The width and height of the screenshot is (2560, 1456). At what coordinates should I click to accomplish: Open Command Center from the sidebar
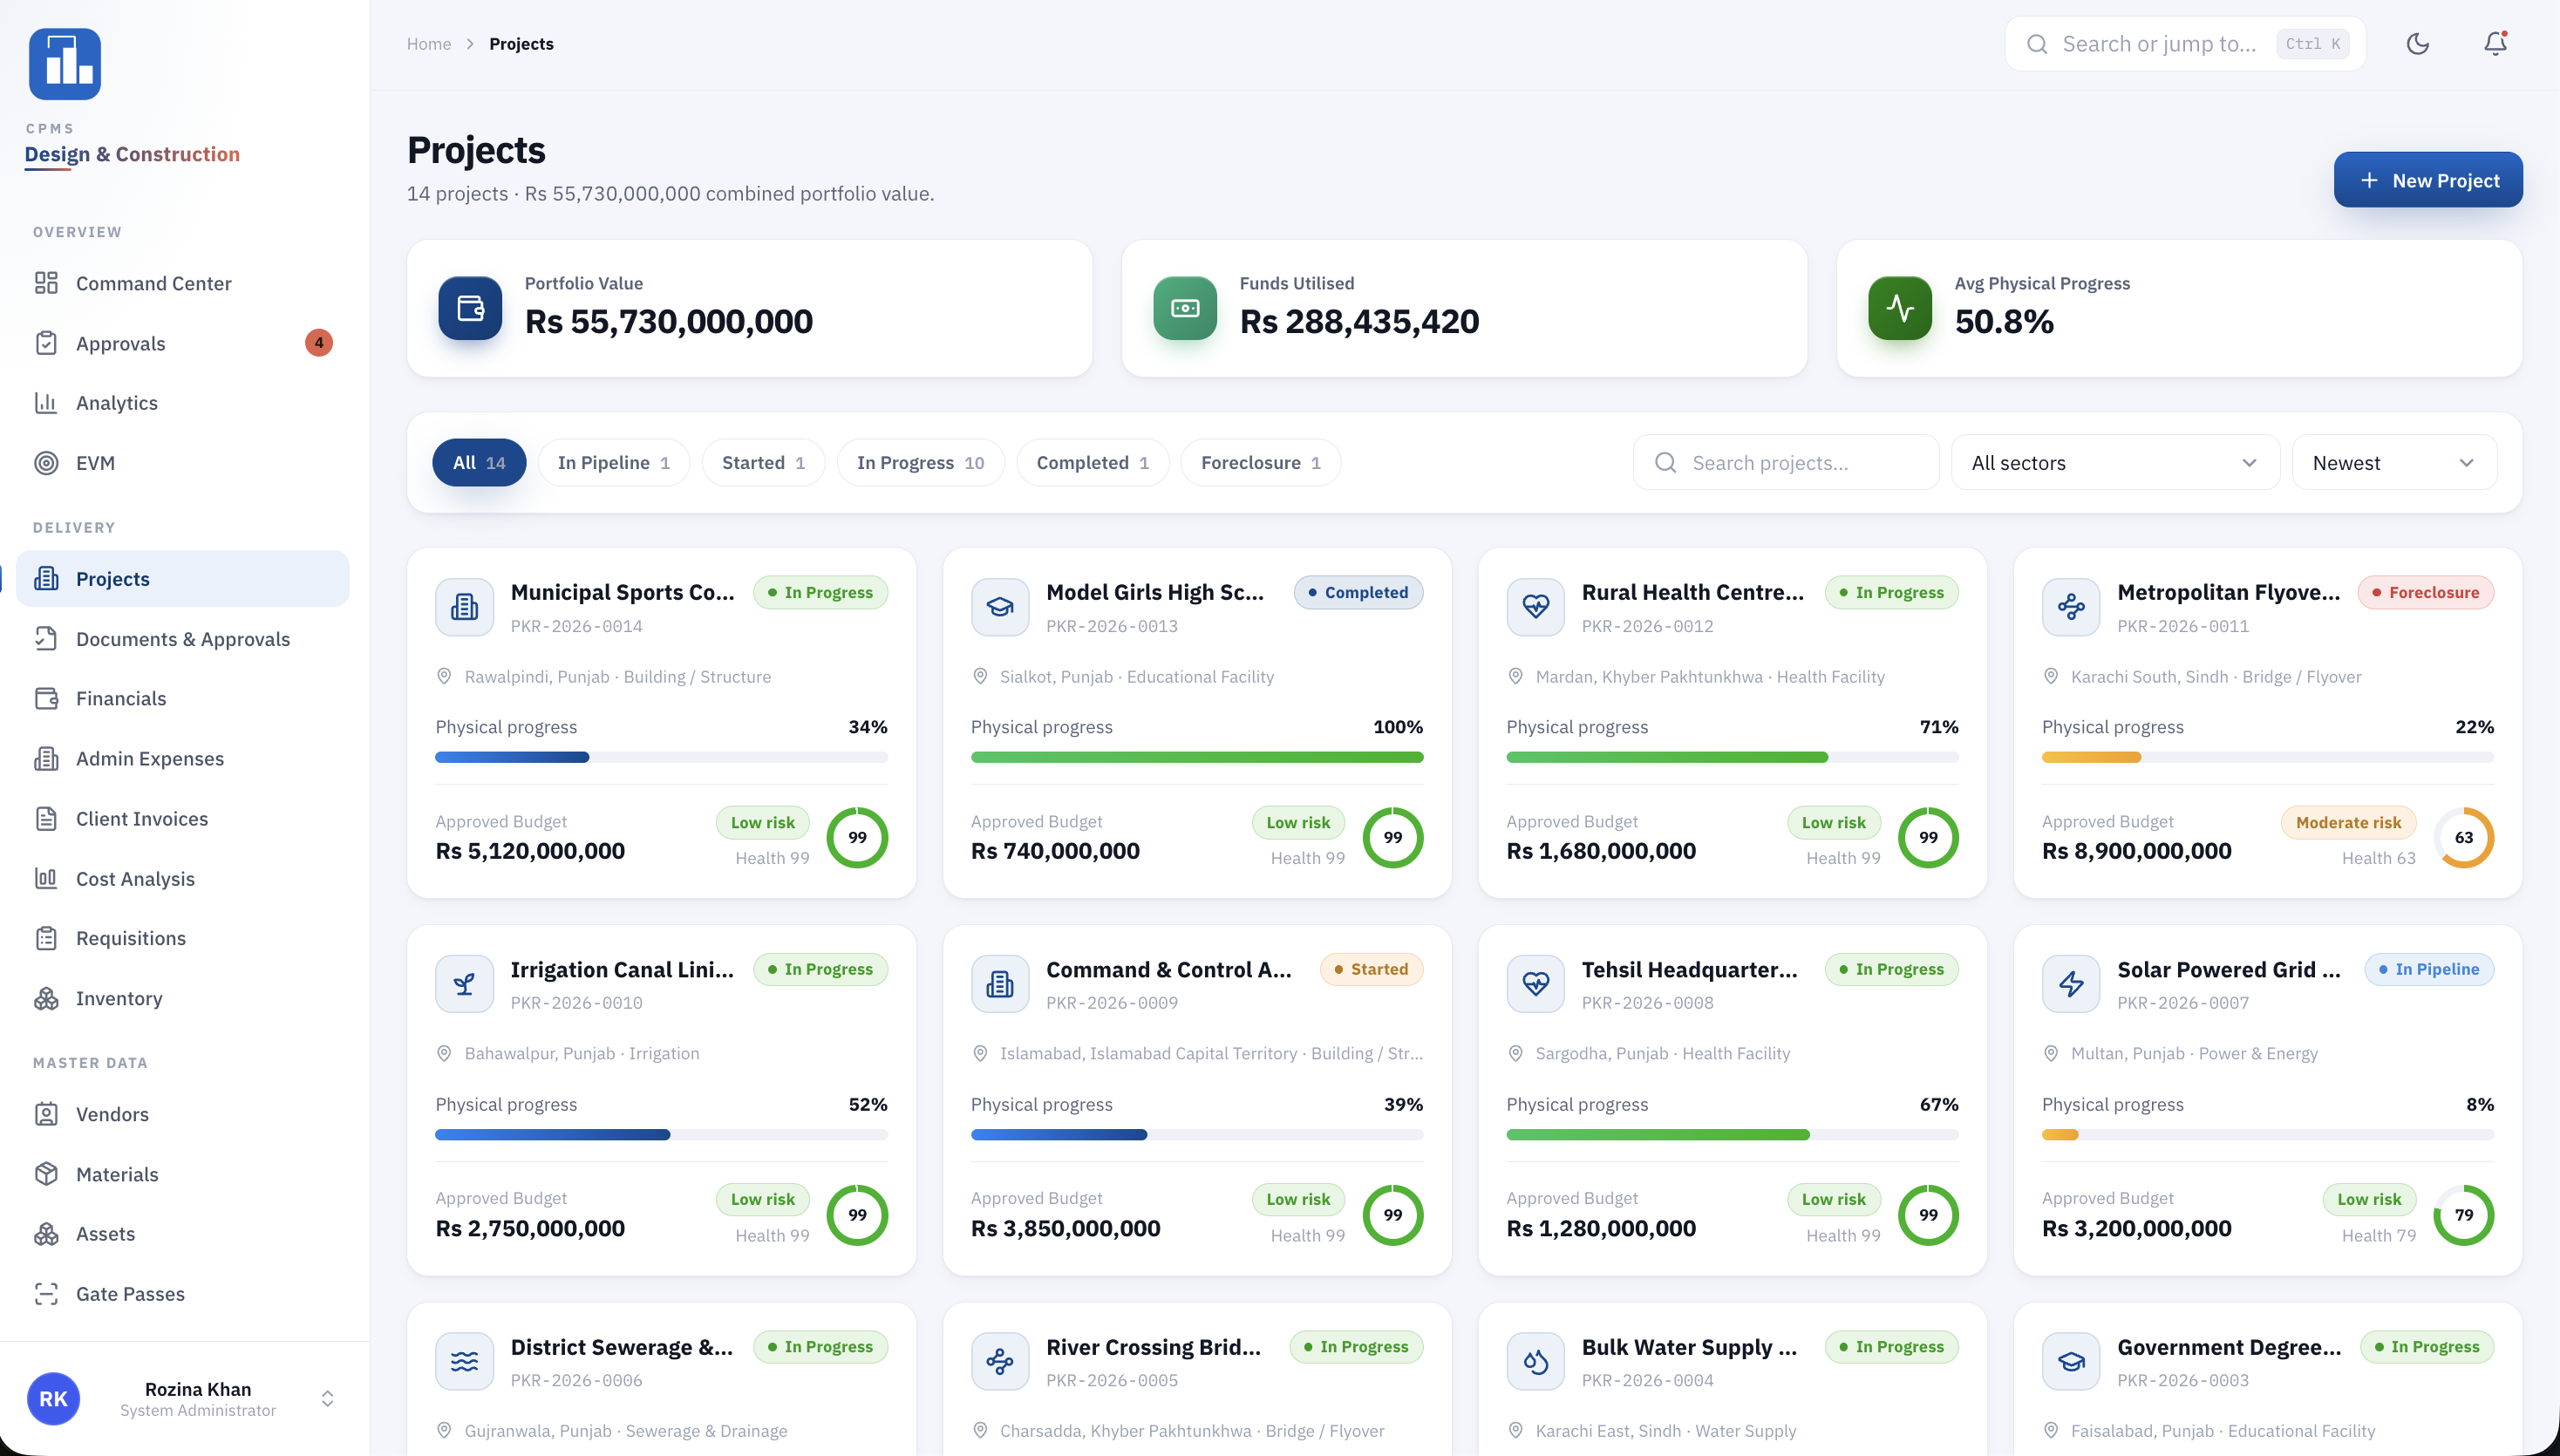tap(183, 283)
